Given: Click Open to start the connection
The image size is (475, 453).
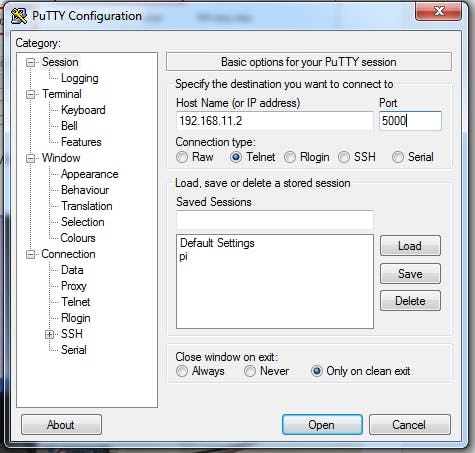Looking at the screenshot, I should 322,425.
